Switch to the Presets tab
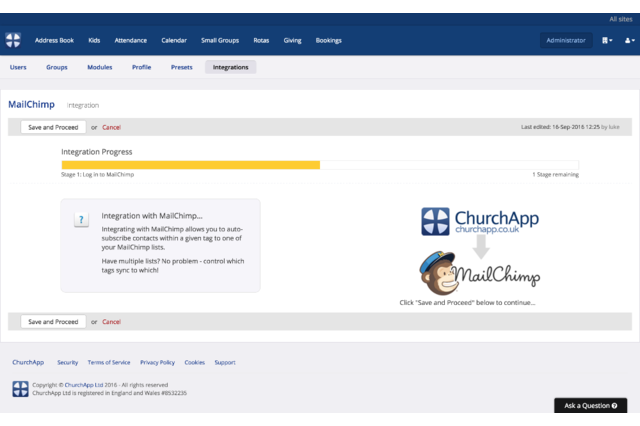 [x=182, y=67]
